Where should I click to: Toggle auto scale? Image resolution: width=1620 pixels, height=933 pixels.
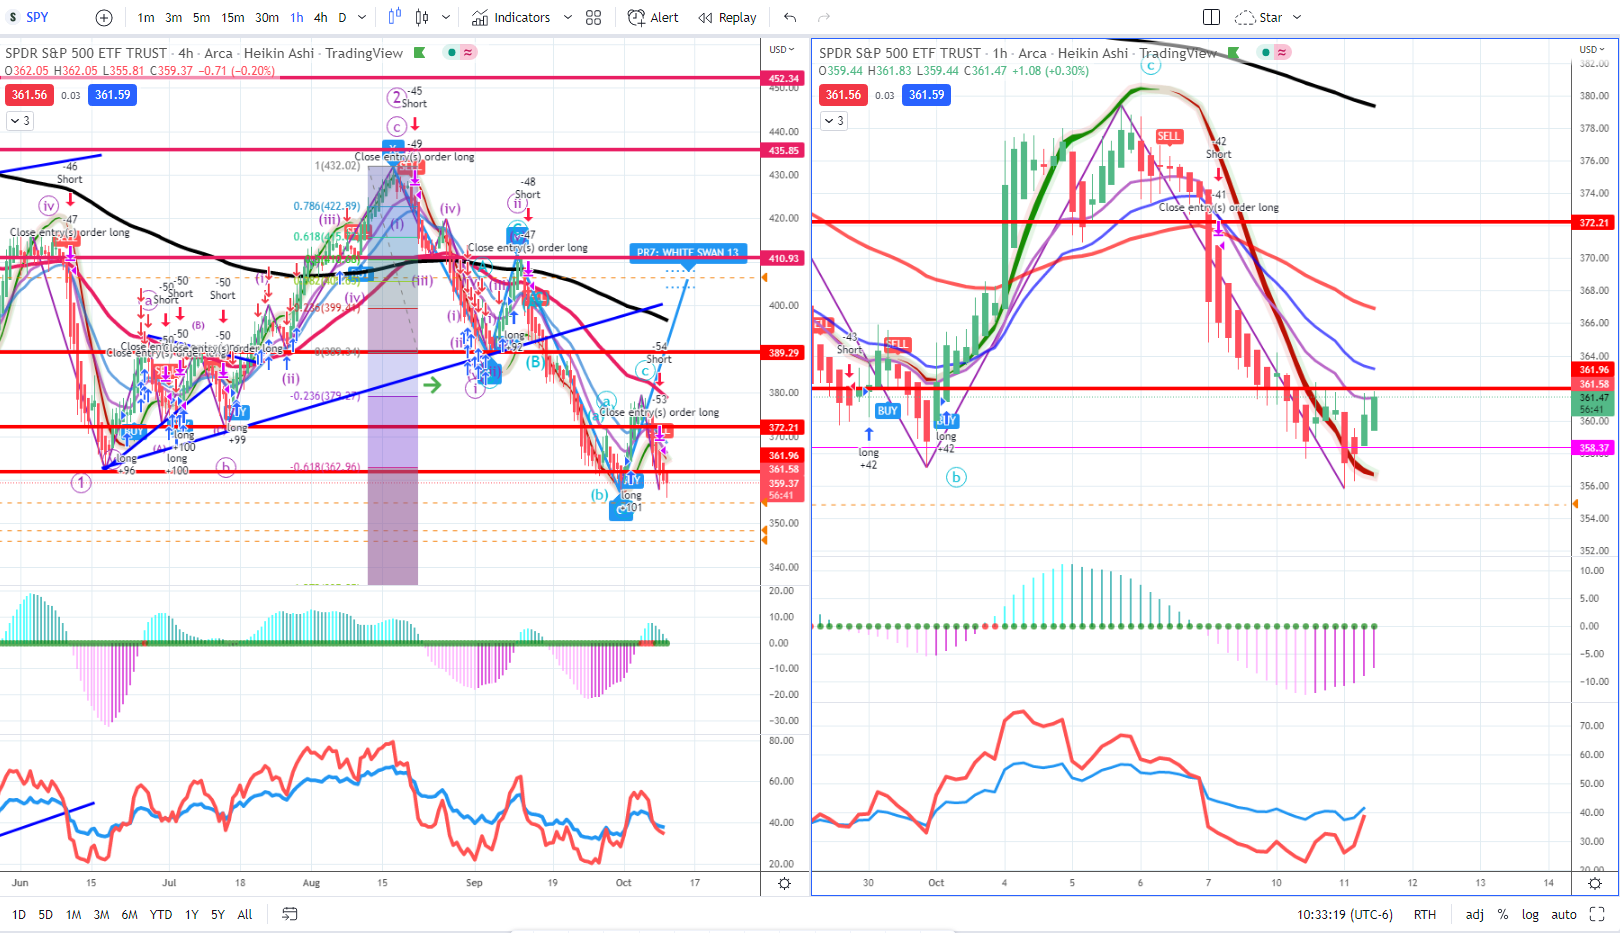click(1564, 915)
